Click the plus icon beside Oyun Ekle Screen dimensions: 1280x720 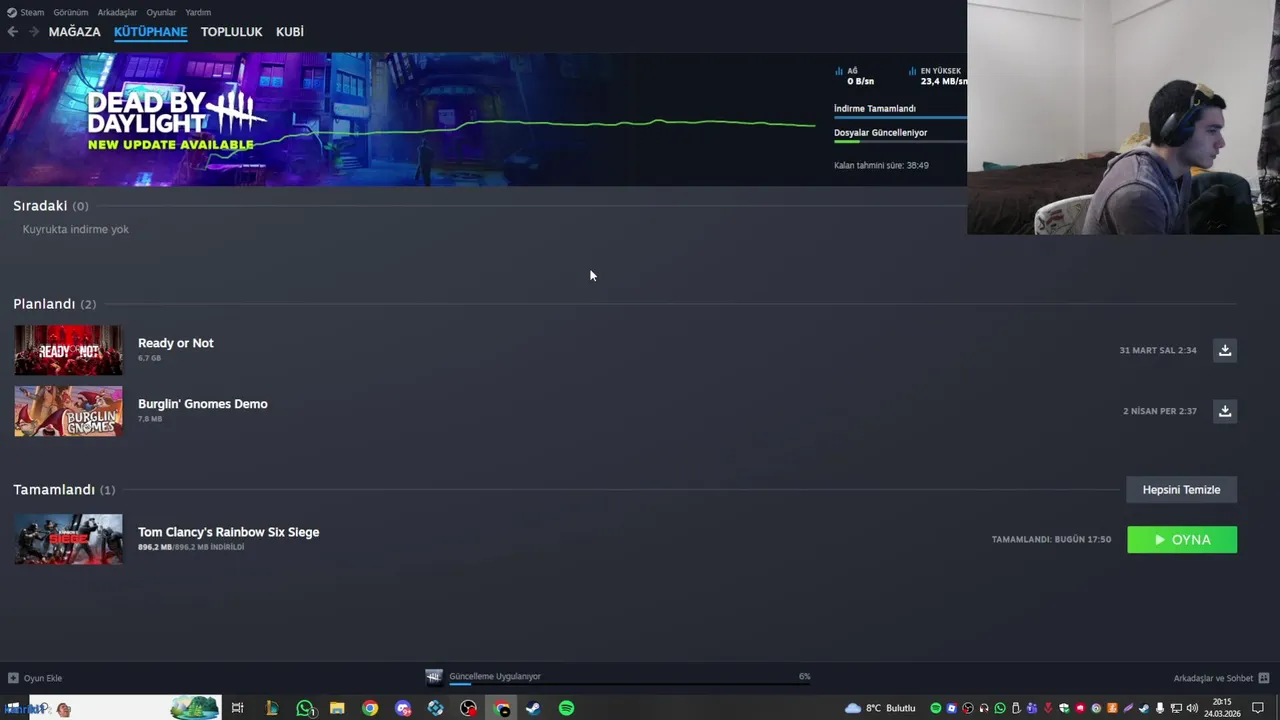point(13,678)
